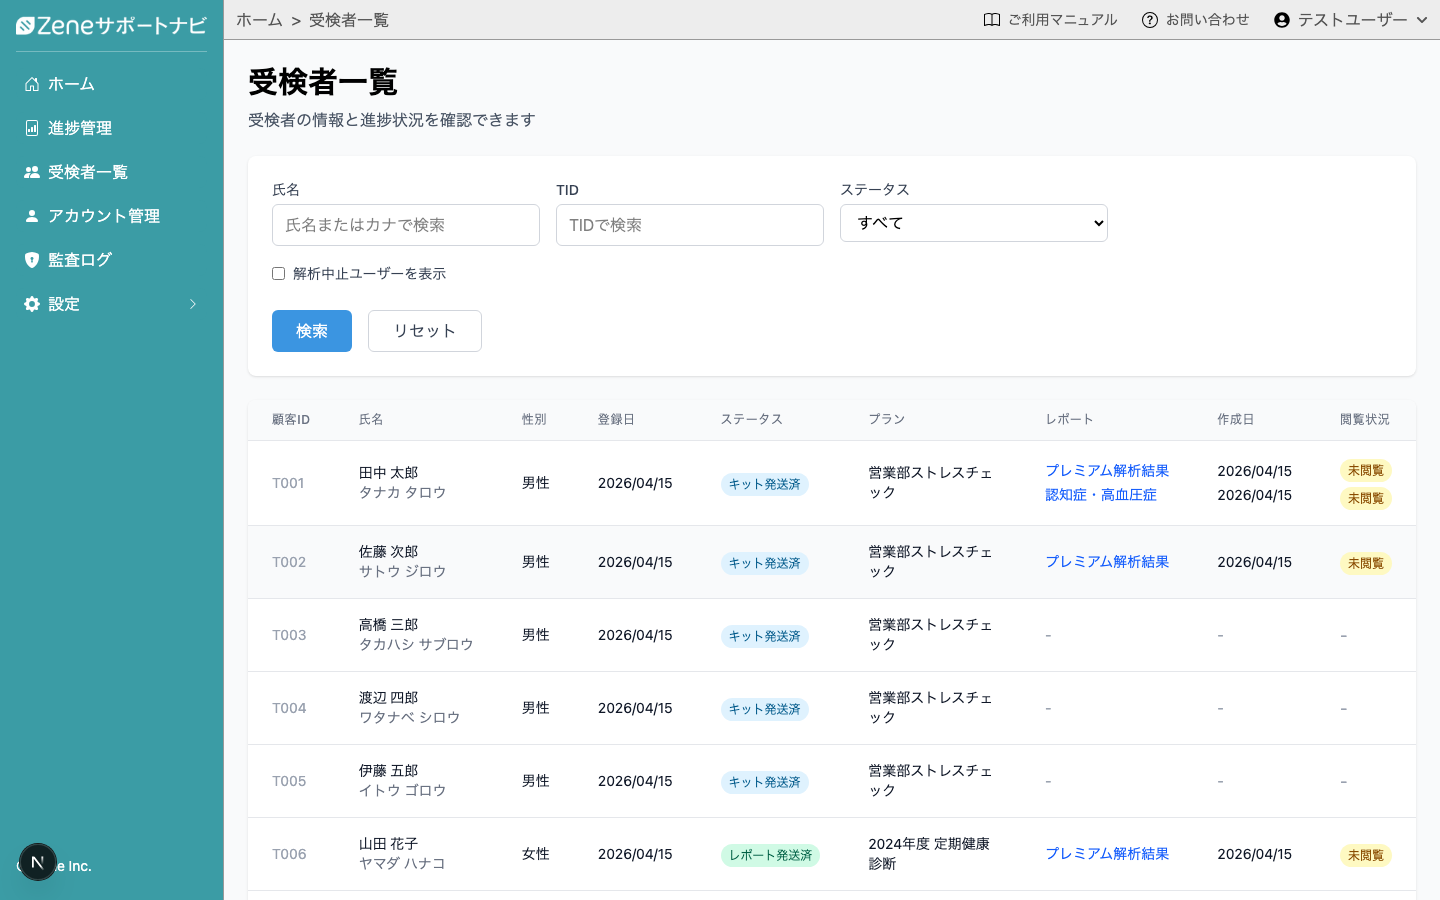Image resolution: width=1440 pixels, height=900 pixels.
Task: Click the name 山田 花子
Action: pyautogui.click(x=388, y=844)
